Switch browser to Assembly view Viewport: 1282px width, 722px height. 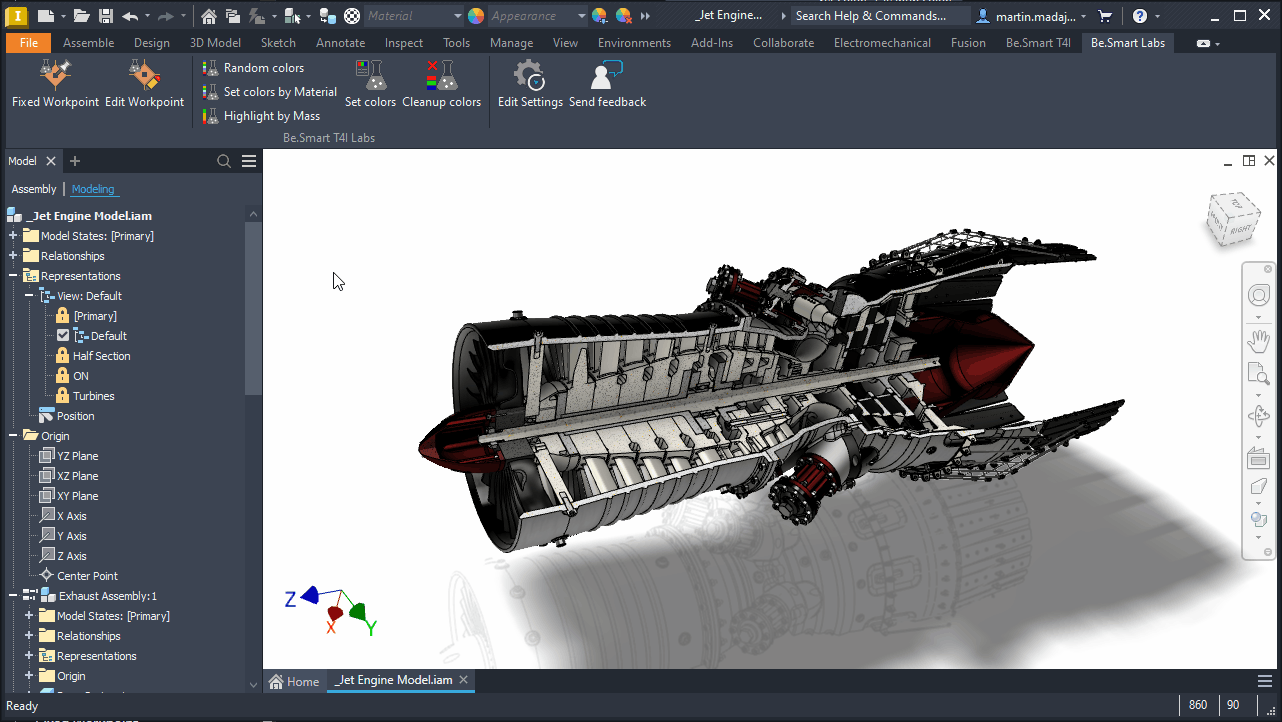coord(34,189)
